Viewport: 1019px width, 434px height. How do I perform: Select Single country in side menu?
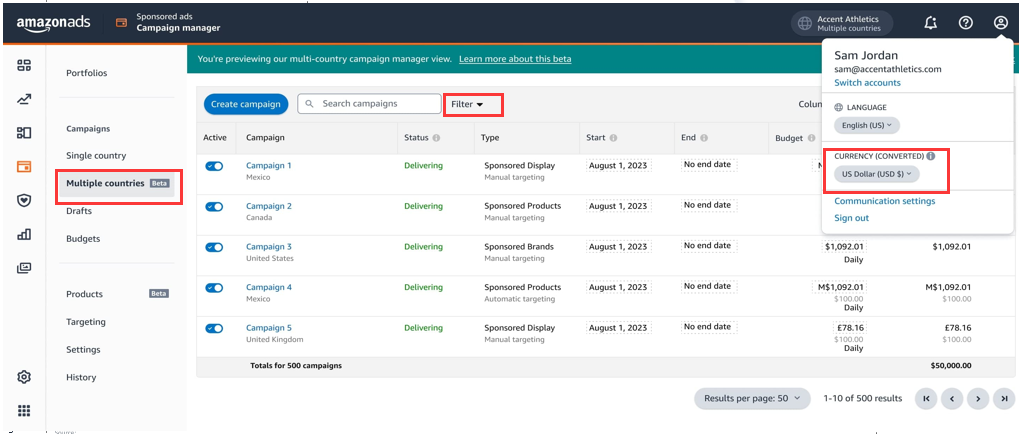coord(96,156)
